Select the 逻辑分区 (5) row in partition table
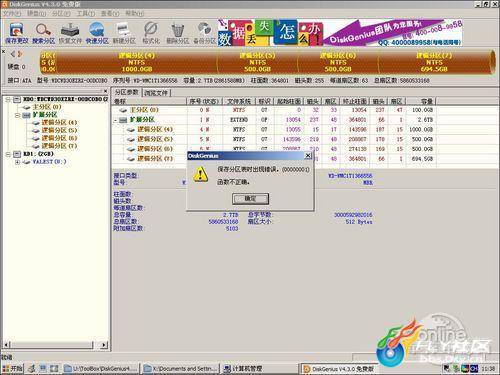This screenshot has height=375, width=500. 274,139
